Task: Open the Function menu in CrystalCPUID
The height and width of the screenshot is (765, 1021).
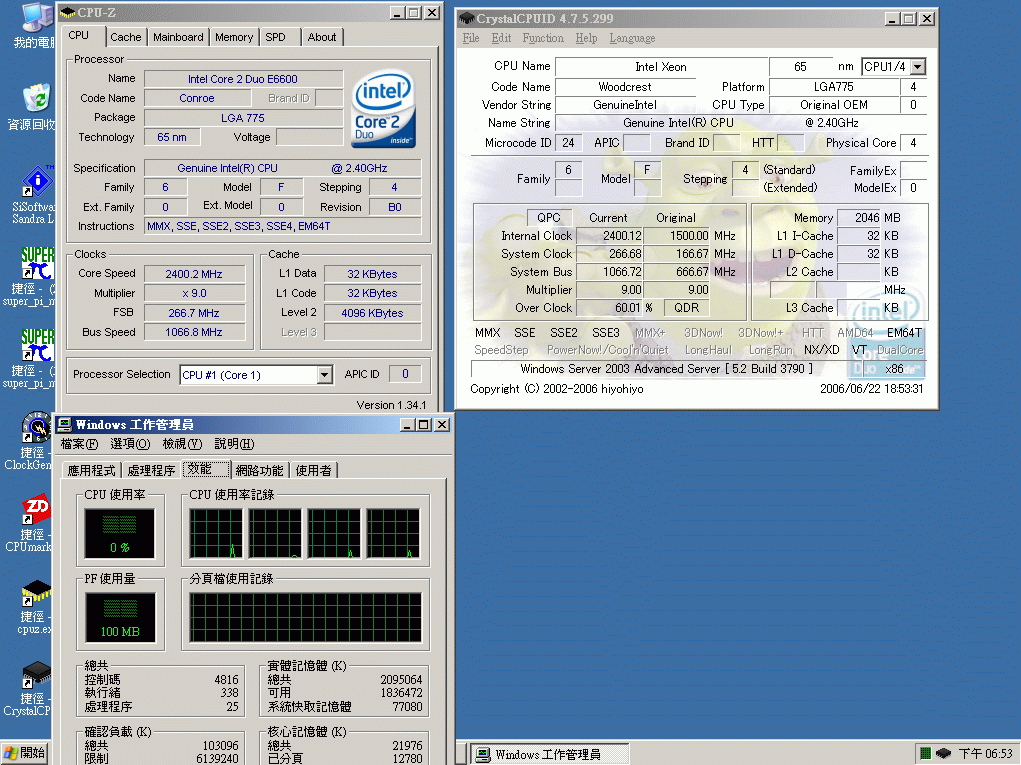Action: 543,38
